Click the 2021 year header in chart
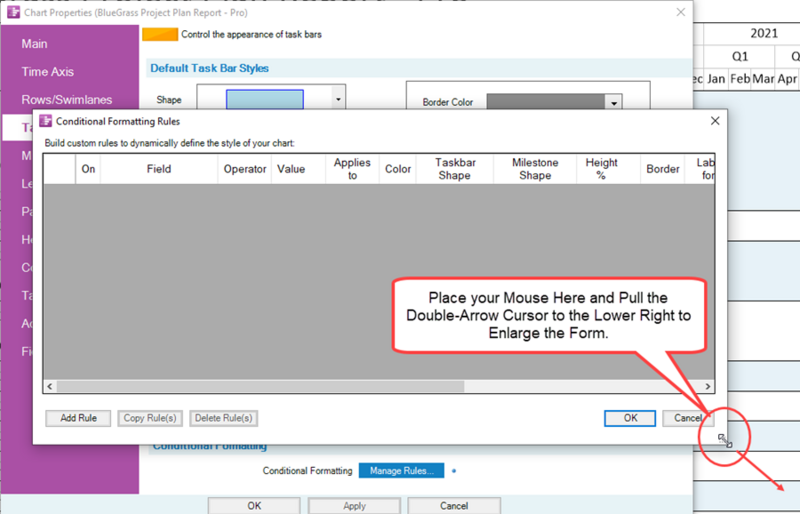The image size is (800, 514). (x=764, y=33)
